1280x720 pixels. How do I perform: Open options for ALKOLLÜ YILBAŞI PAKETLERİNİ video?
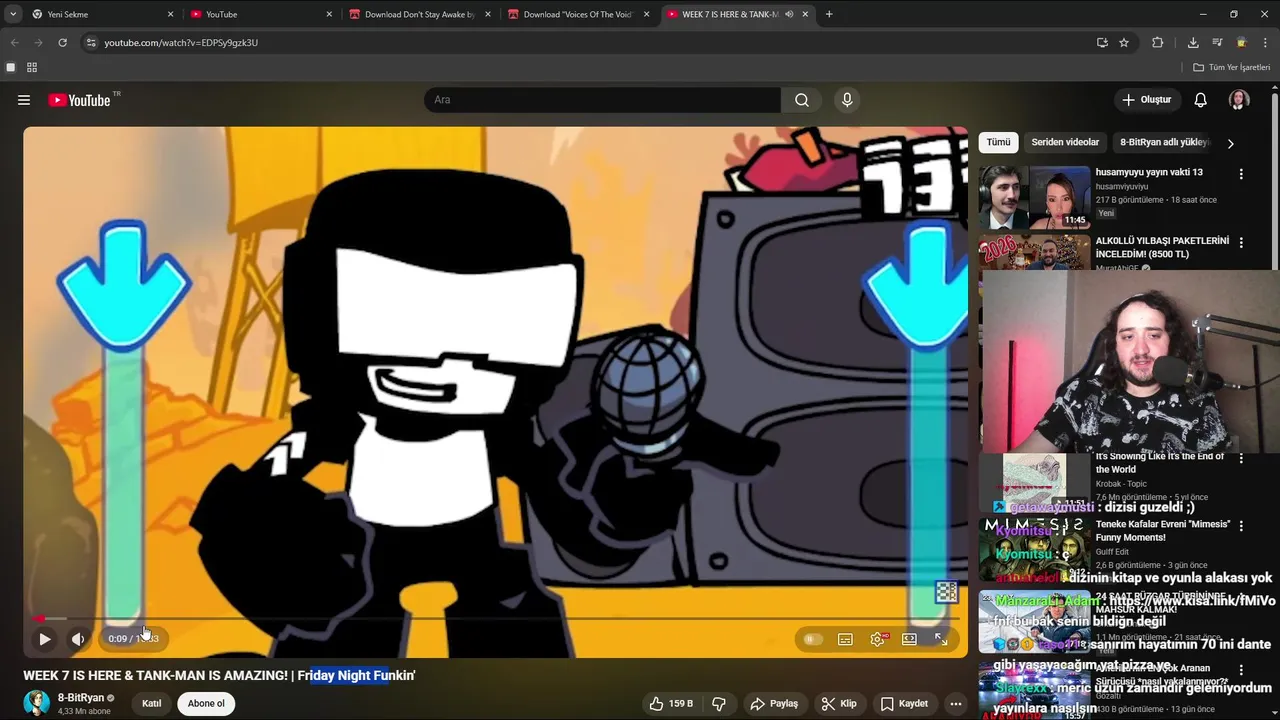(x=1241, y=243)
